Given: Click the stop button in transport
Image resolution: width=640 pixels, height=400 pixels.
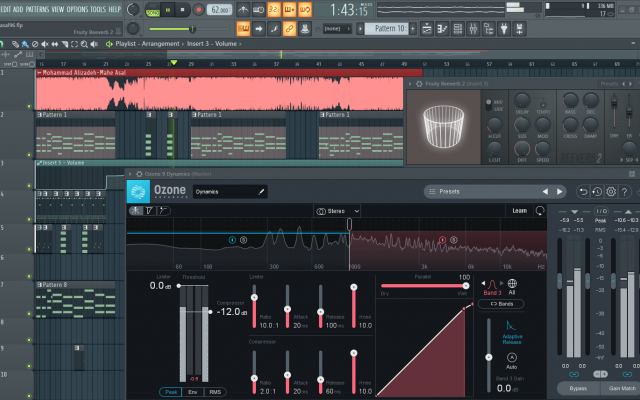Looking at the screenshot, I should 182,10.
